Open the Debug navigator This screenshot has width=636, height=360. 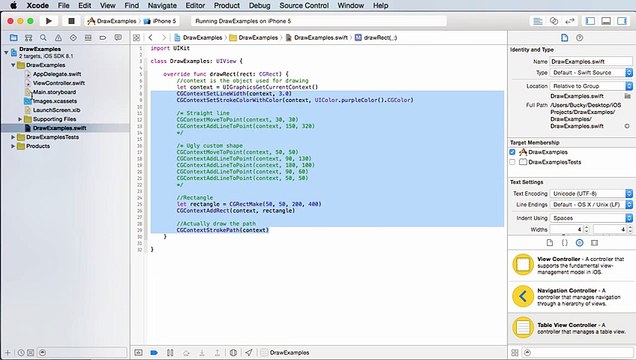88,38
